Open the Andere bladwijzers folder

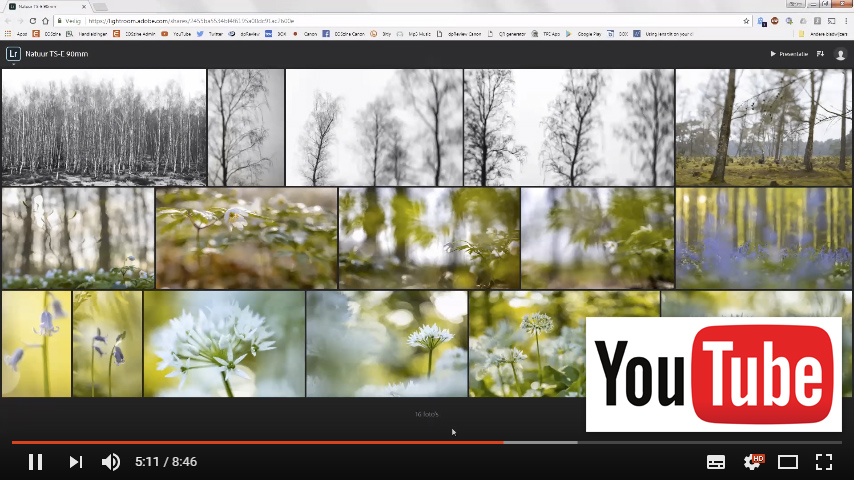[826, 34]
